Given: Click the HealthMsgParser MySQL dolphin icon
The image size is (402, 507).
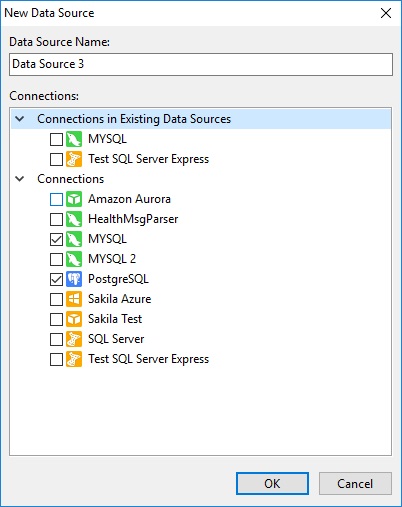Looking at the screenshot, I should [x=74, y=219].
